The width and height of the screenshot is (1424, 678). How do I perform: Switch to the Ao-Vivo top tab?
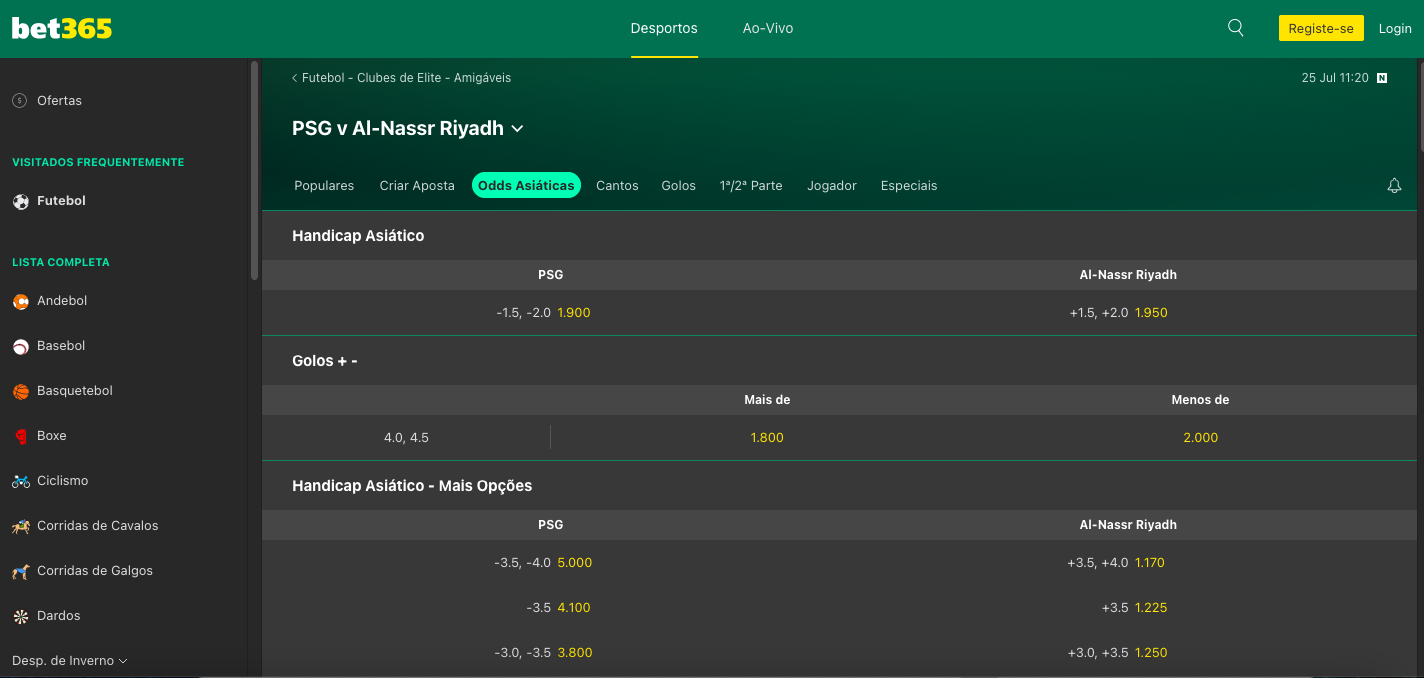[x=768, y=28]
